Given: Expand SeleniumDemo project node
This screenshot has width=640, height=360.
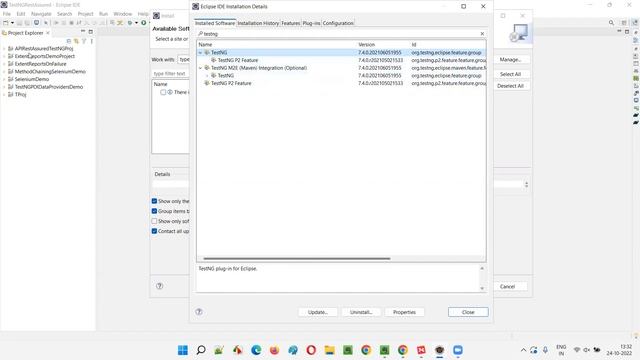Looking at the screenshot, I should pos(4,79).
